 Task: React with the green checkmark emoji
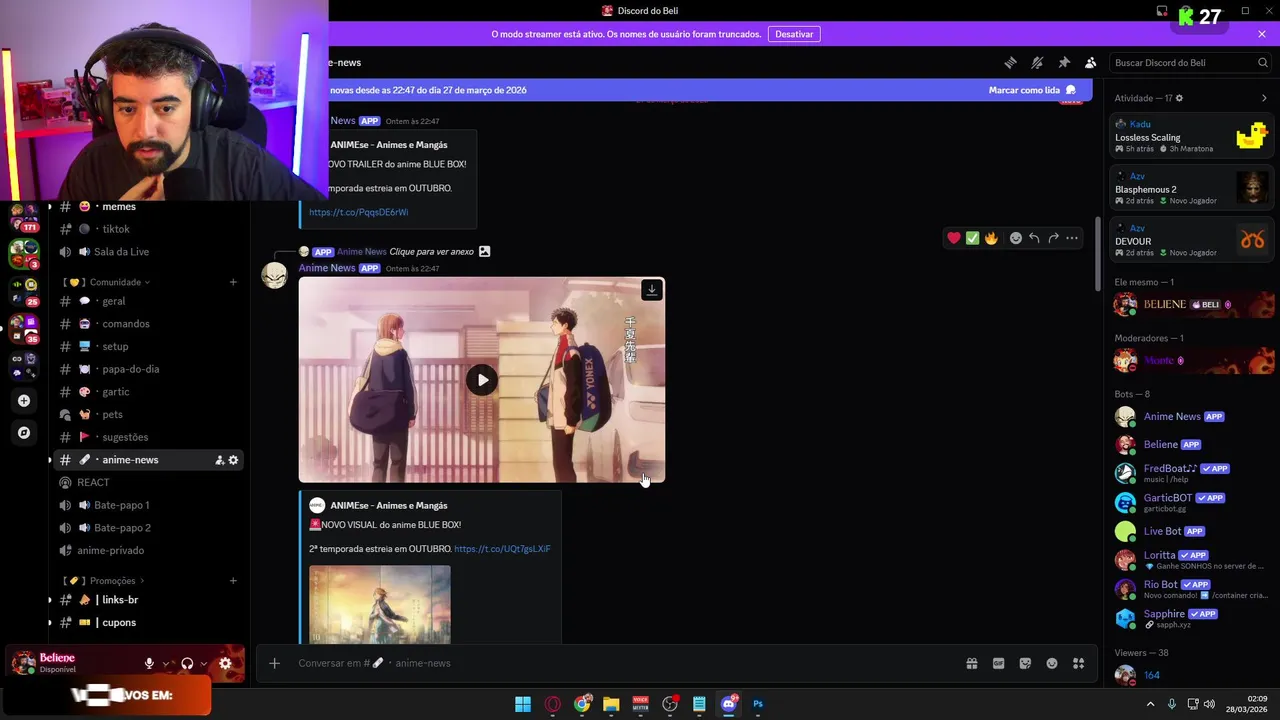click(x=972, y=238)
